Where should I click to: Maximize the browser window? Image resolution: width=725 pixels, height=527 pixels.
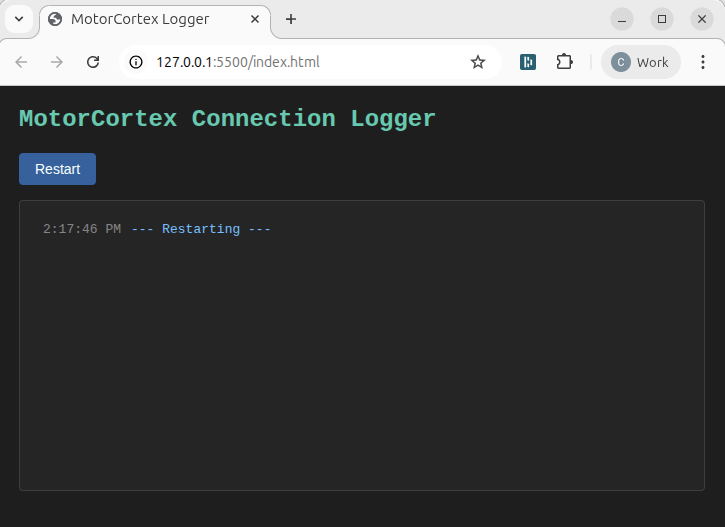tap(662, 19)
